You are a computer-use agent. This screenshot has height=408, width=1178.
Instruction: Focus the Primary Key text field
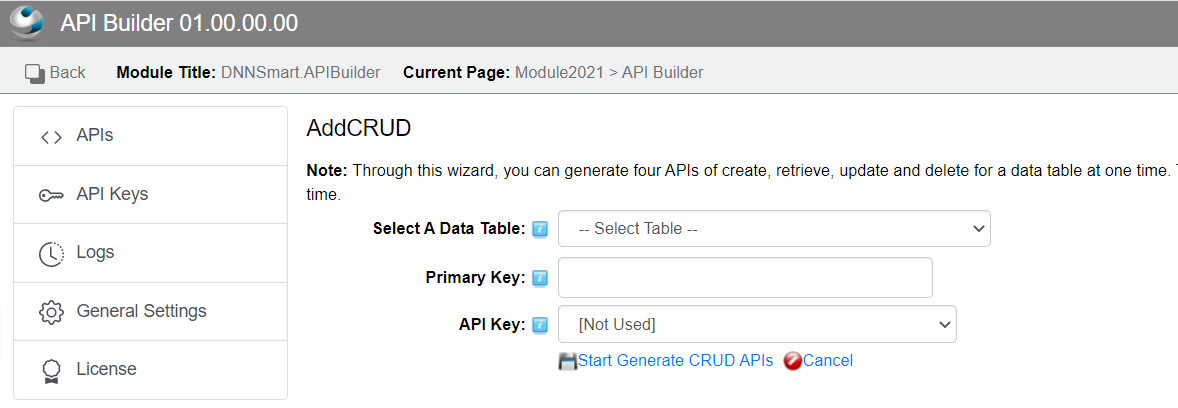[745, 277]
